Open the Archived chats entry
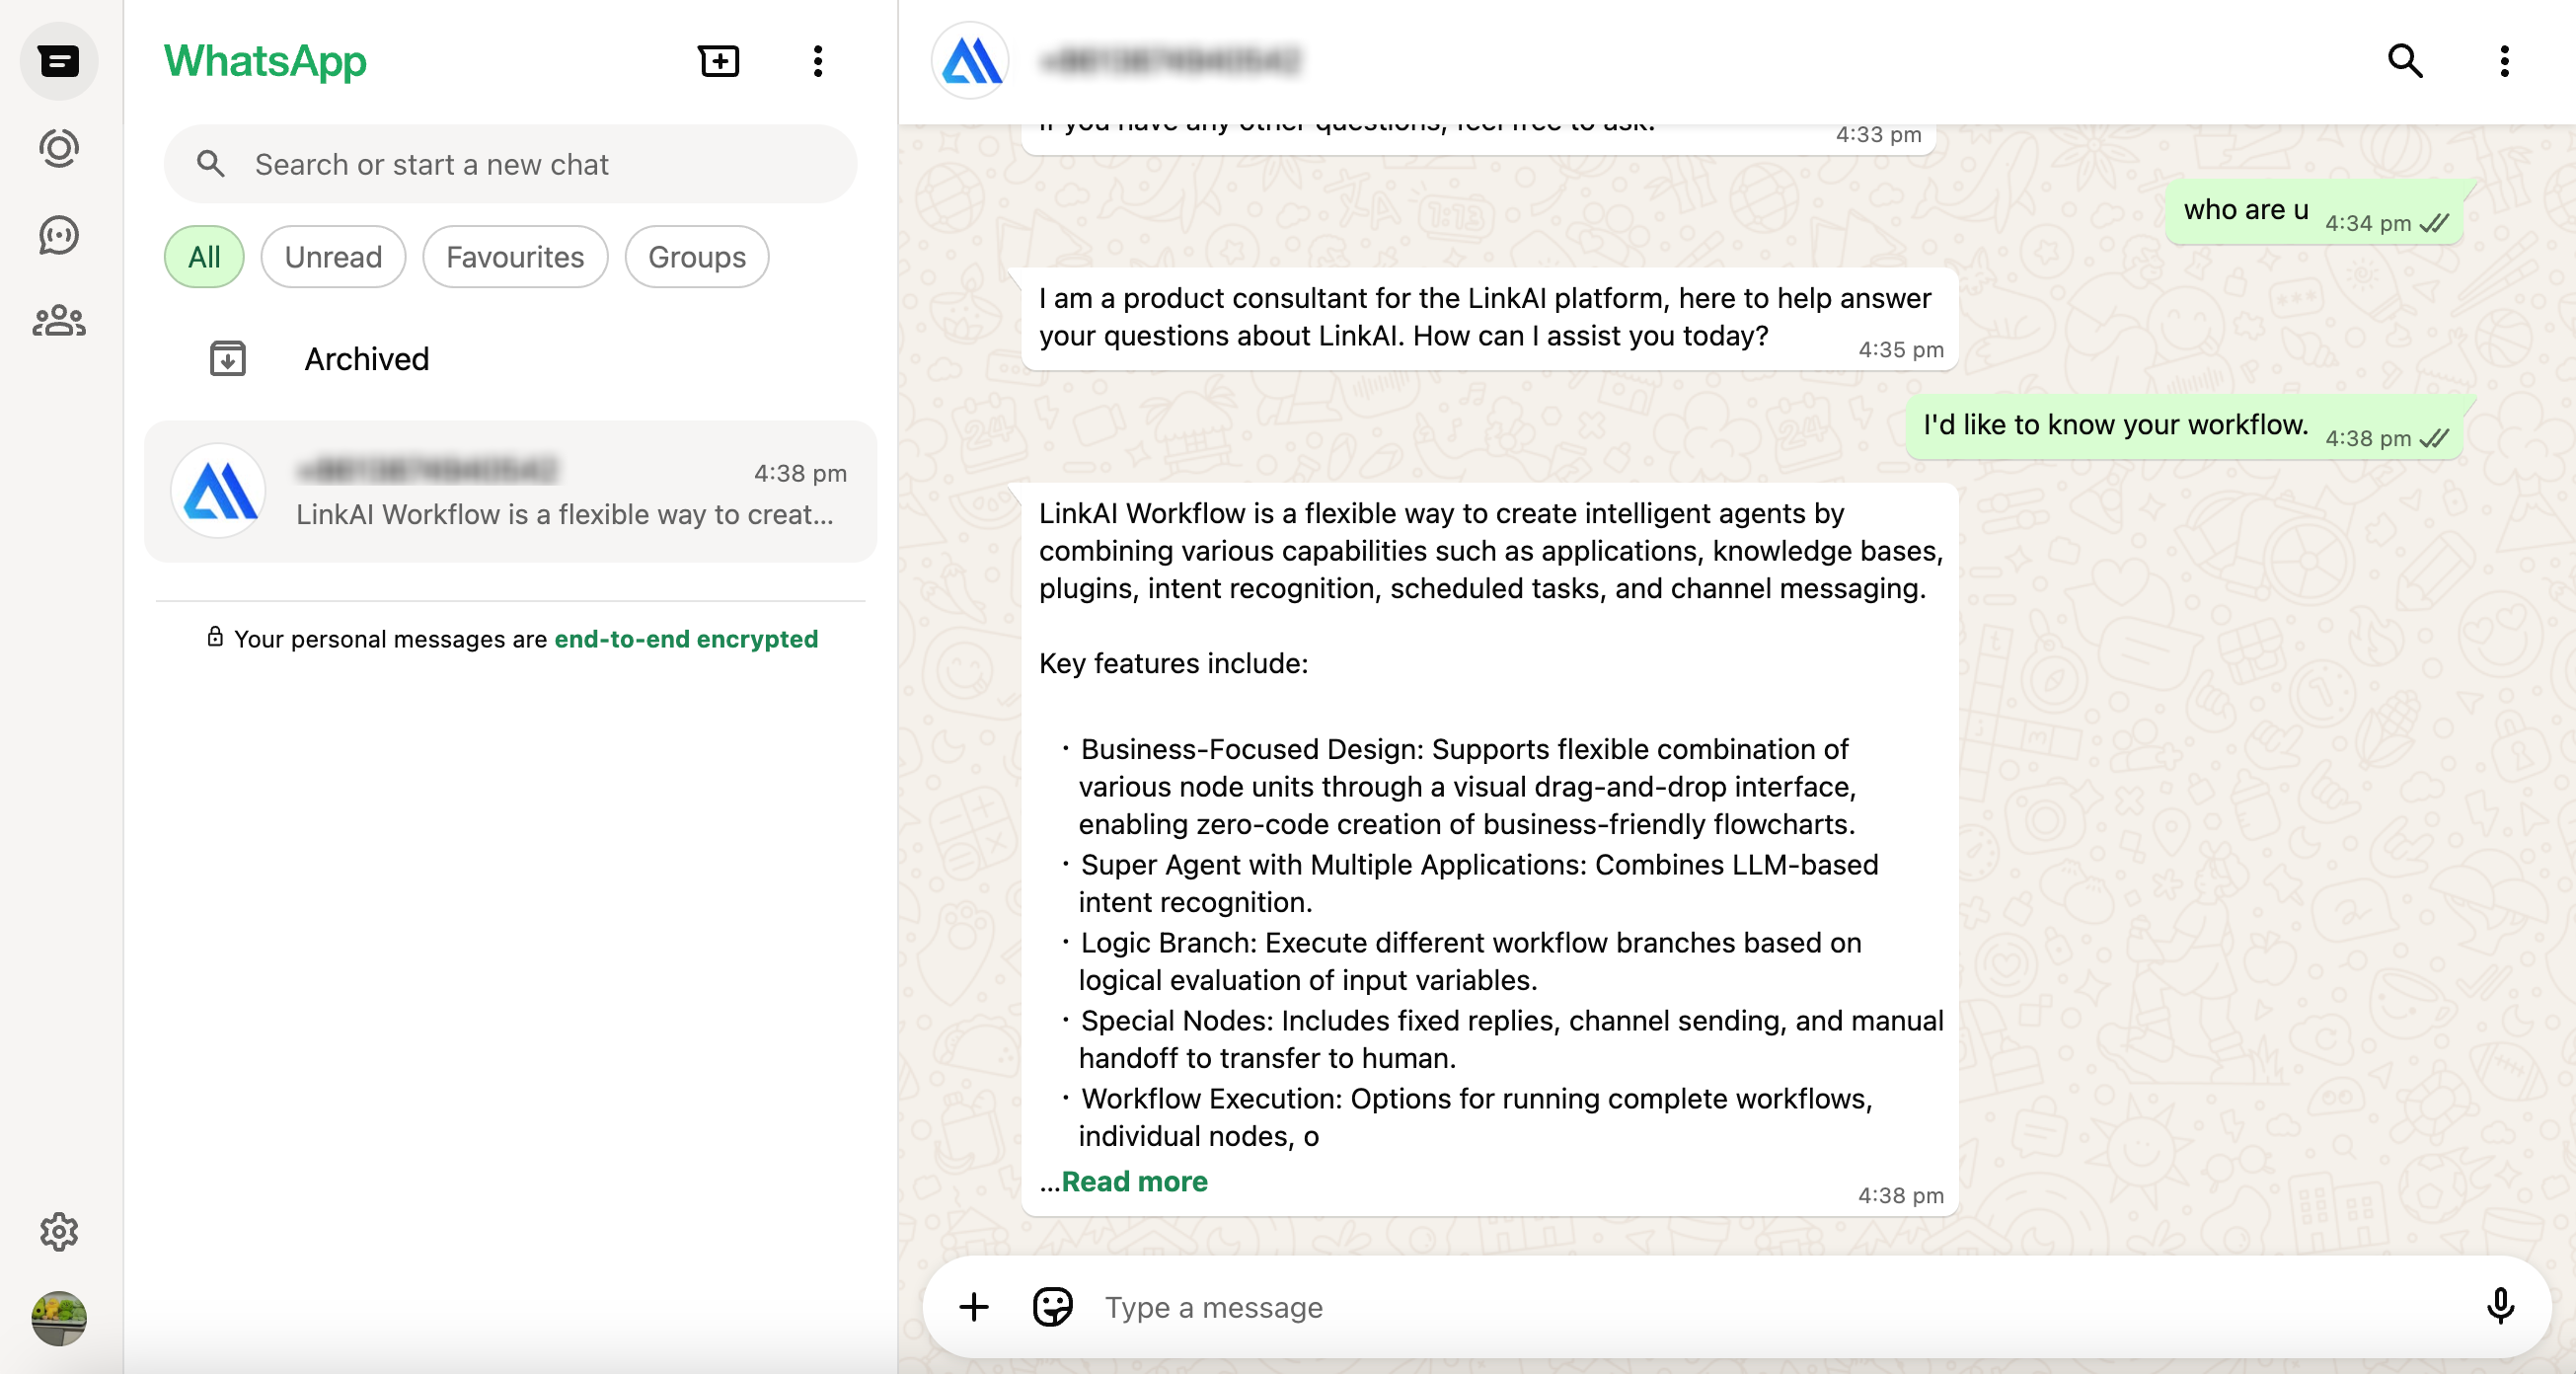This screenshot has width=2576, height=1374. 366,359
